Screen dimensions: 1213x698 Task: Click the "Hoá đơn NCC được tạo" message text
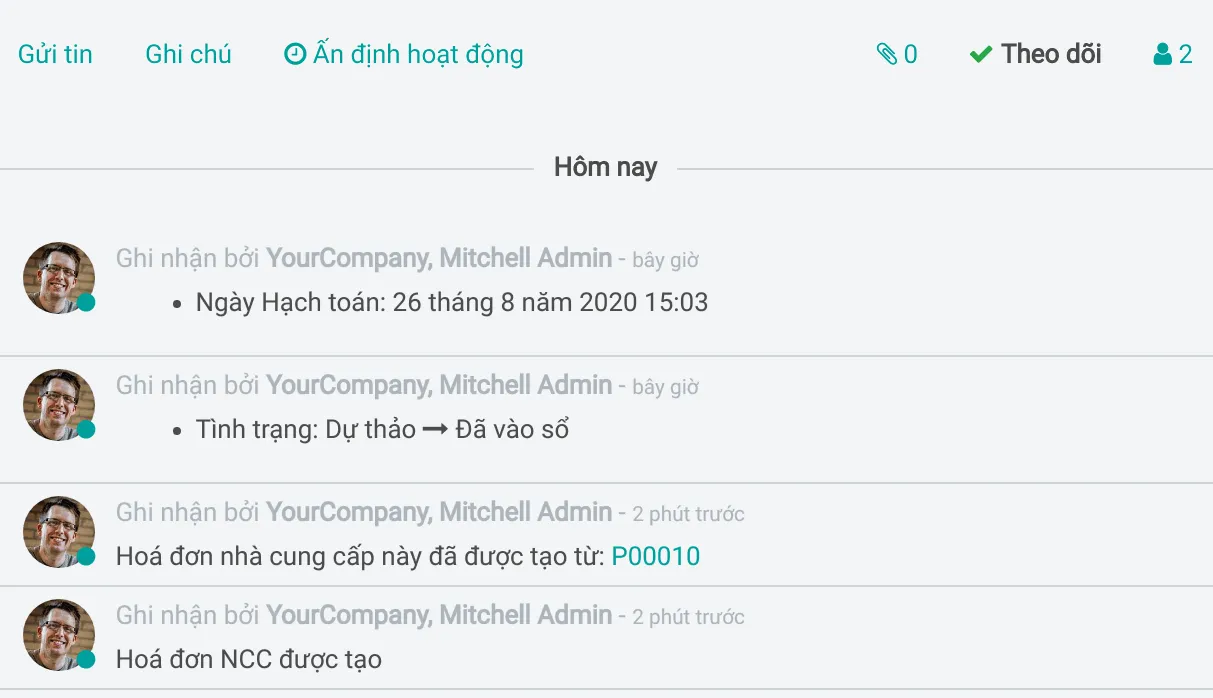[249, 659]
